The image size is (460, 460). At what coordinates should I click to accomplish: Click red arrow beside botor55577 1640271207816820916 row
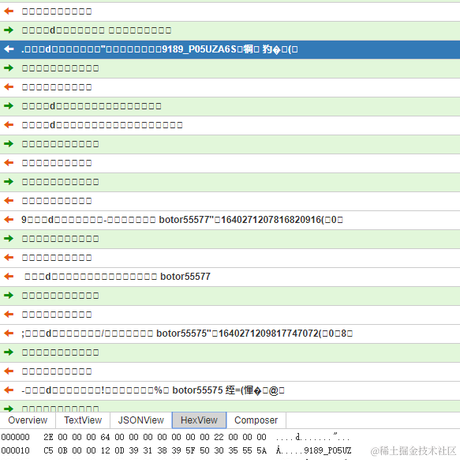(x=9, y=220)
